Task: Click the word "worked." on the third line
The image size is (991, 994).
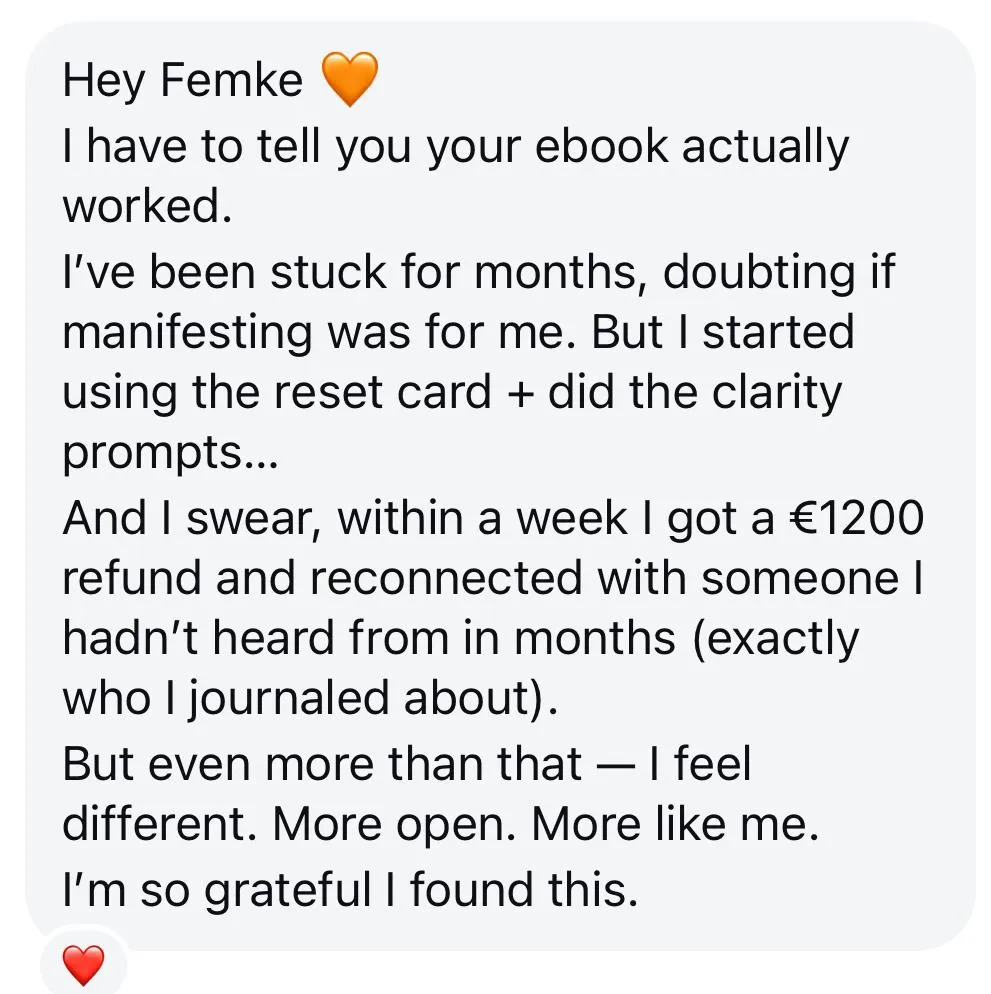Action: point(141,206)
